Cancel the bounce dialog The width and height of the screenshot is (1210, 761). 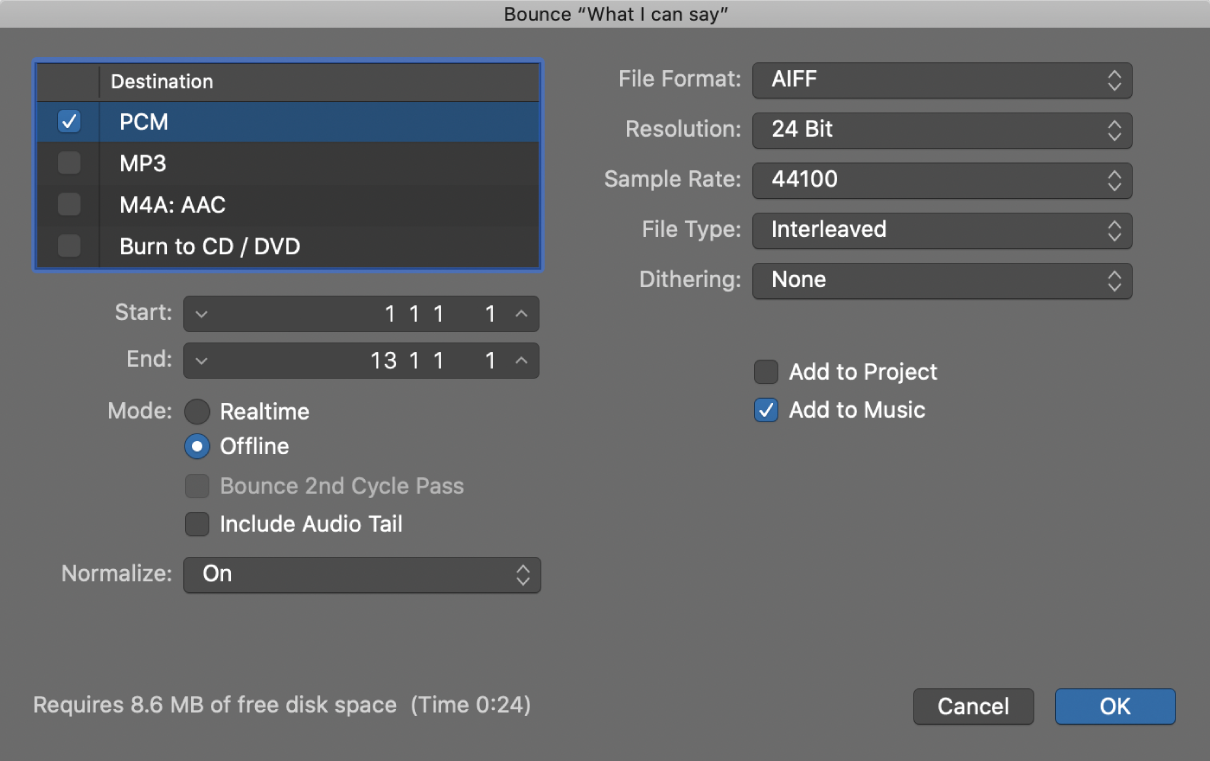[x=972, y=706]
